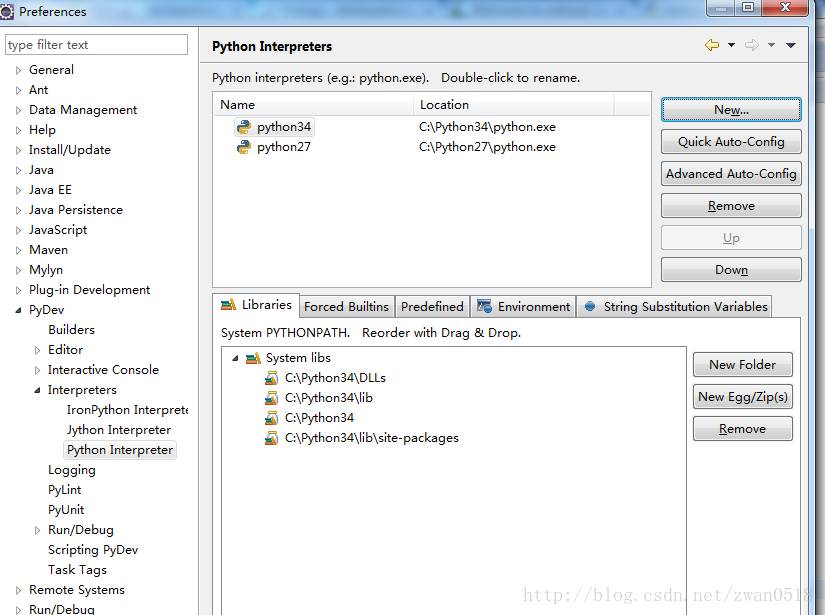Click the Quick Auto-Config button
Viewport: 825px width, 615px height.
point(731,142)
